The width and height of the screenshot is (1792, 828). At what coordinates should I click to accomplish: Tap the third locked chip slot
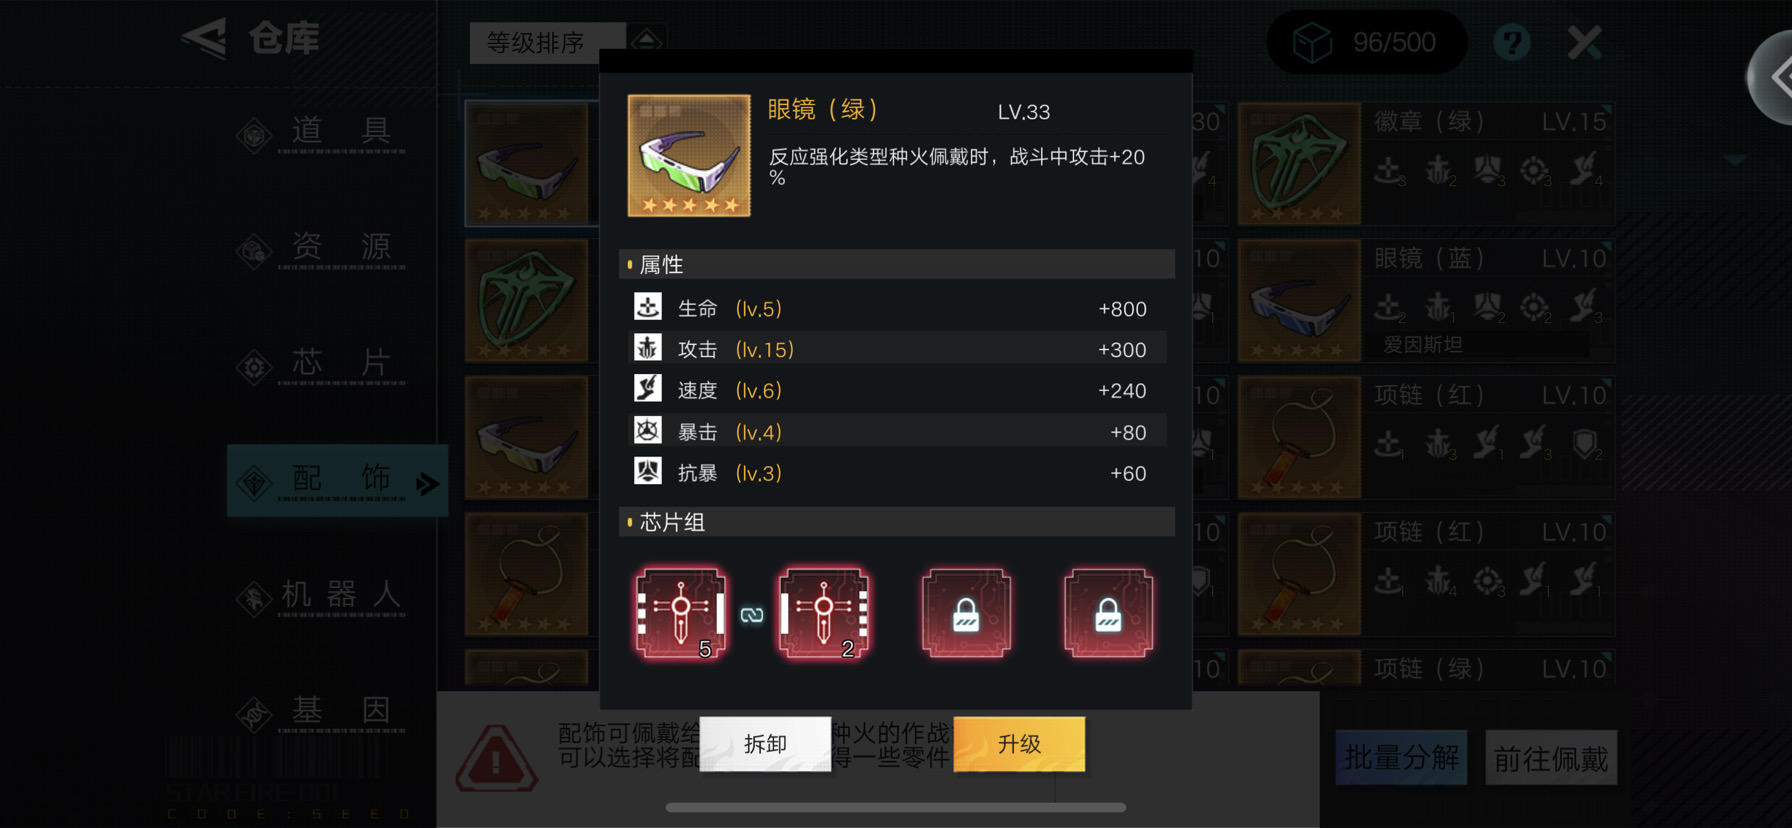[966, 613]
